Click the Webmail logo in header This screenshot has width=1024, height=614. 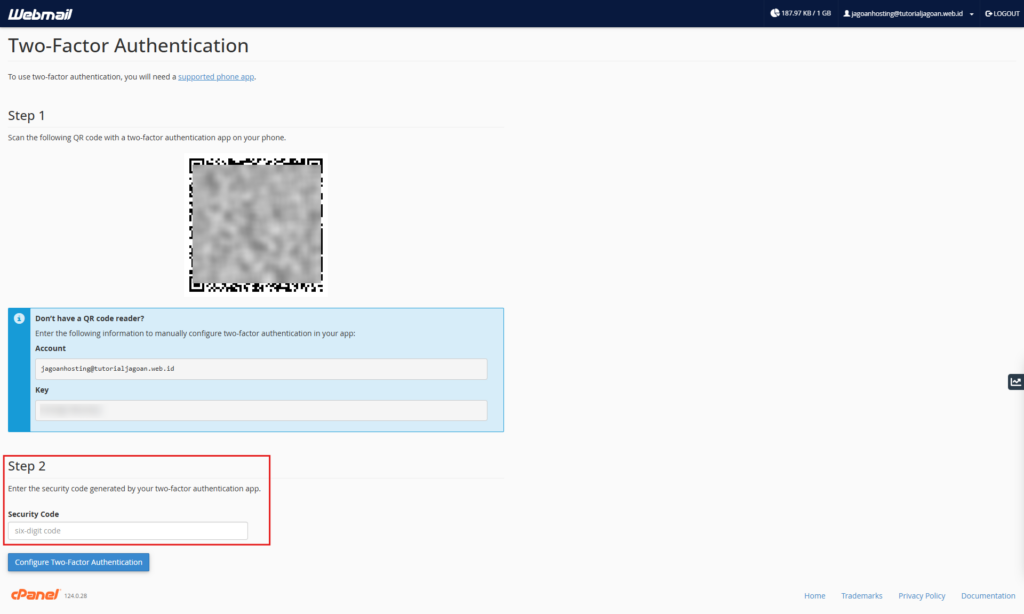click(x=40, y=14)
